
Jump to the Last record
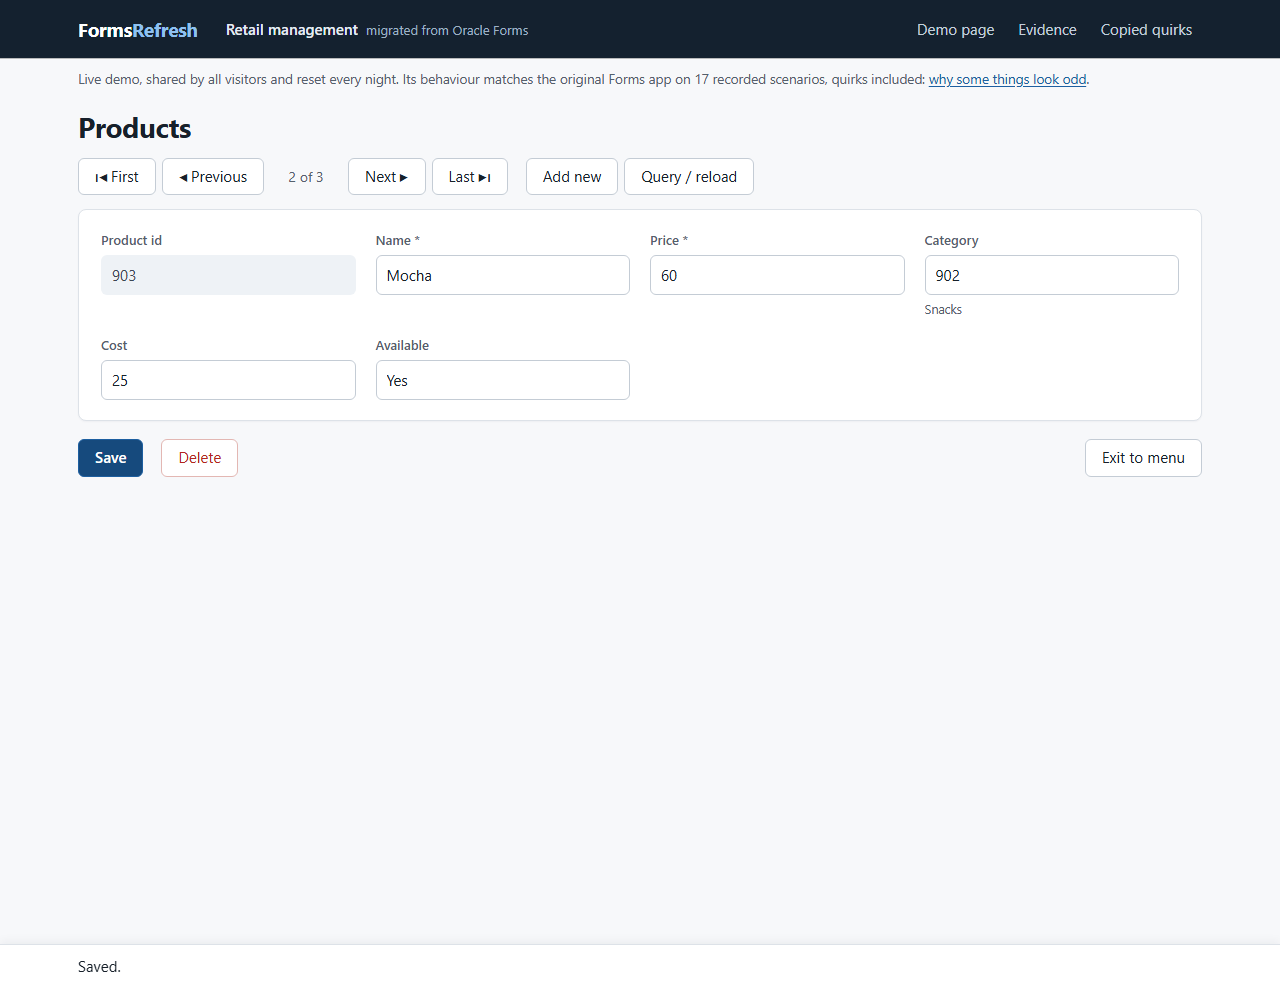tap(470, 177)
